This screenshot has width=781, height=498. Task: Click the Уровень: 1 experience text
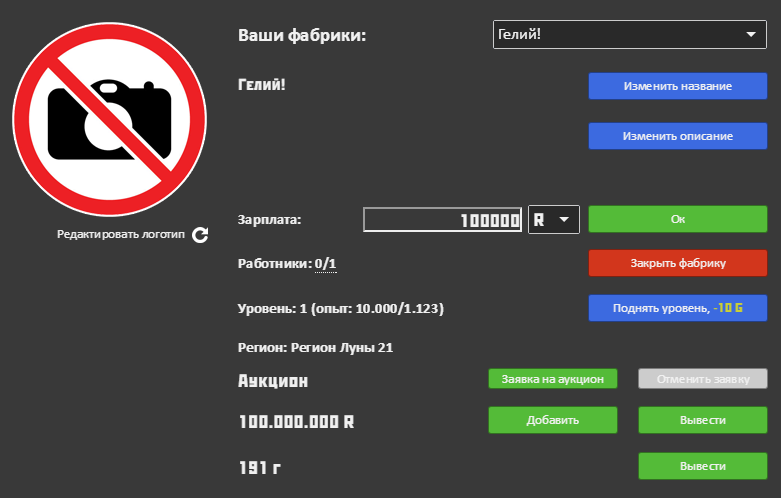pos(340,309)
